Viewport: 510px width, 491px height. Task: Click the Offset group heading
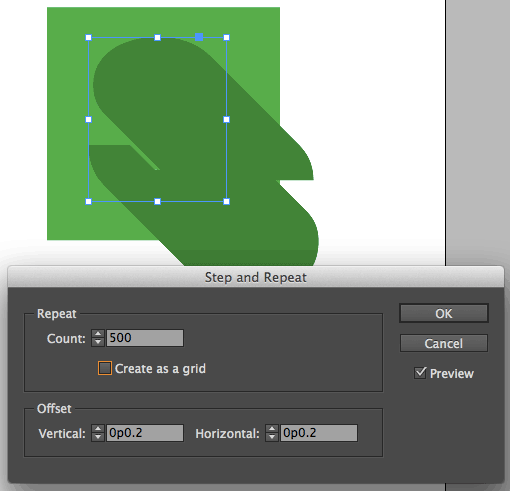pyautogui.click(x=54, y=409)
